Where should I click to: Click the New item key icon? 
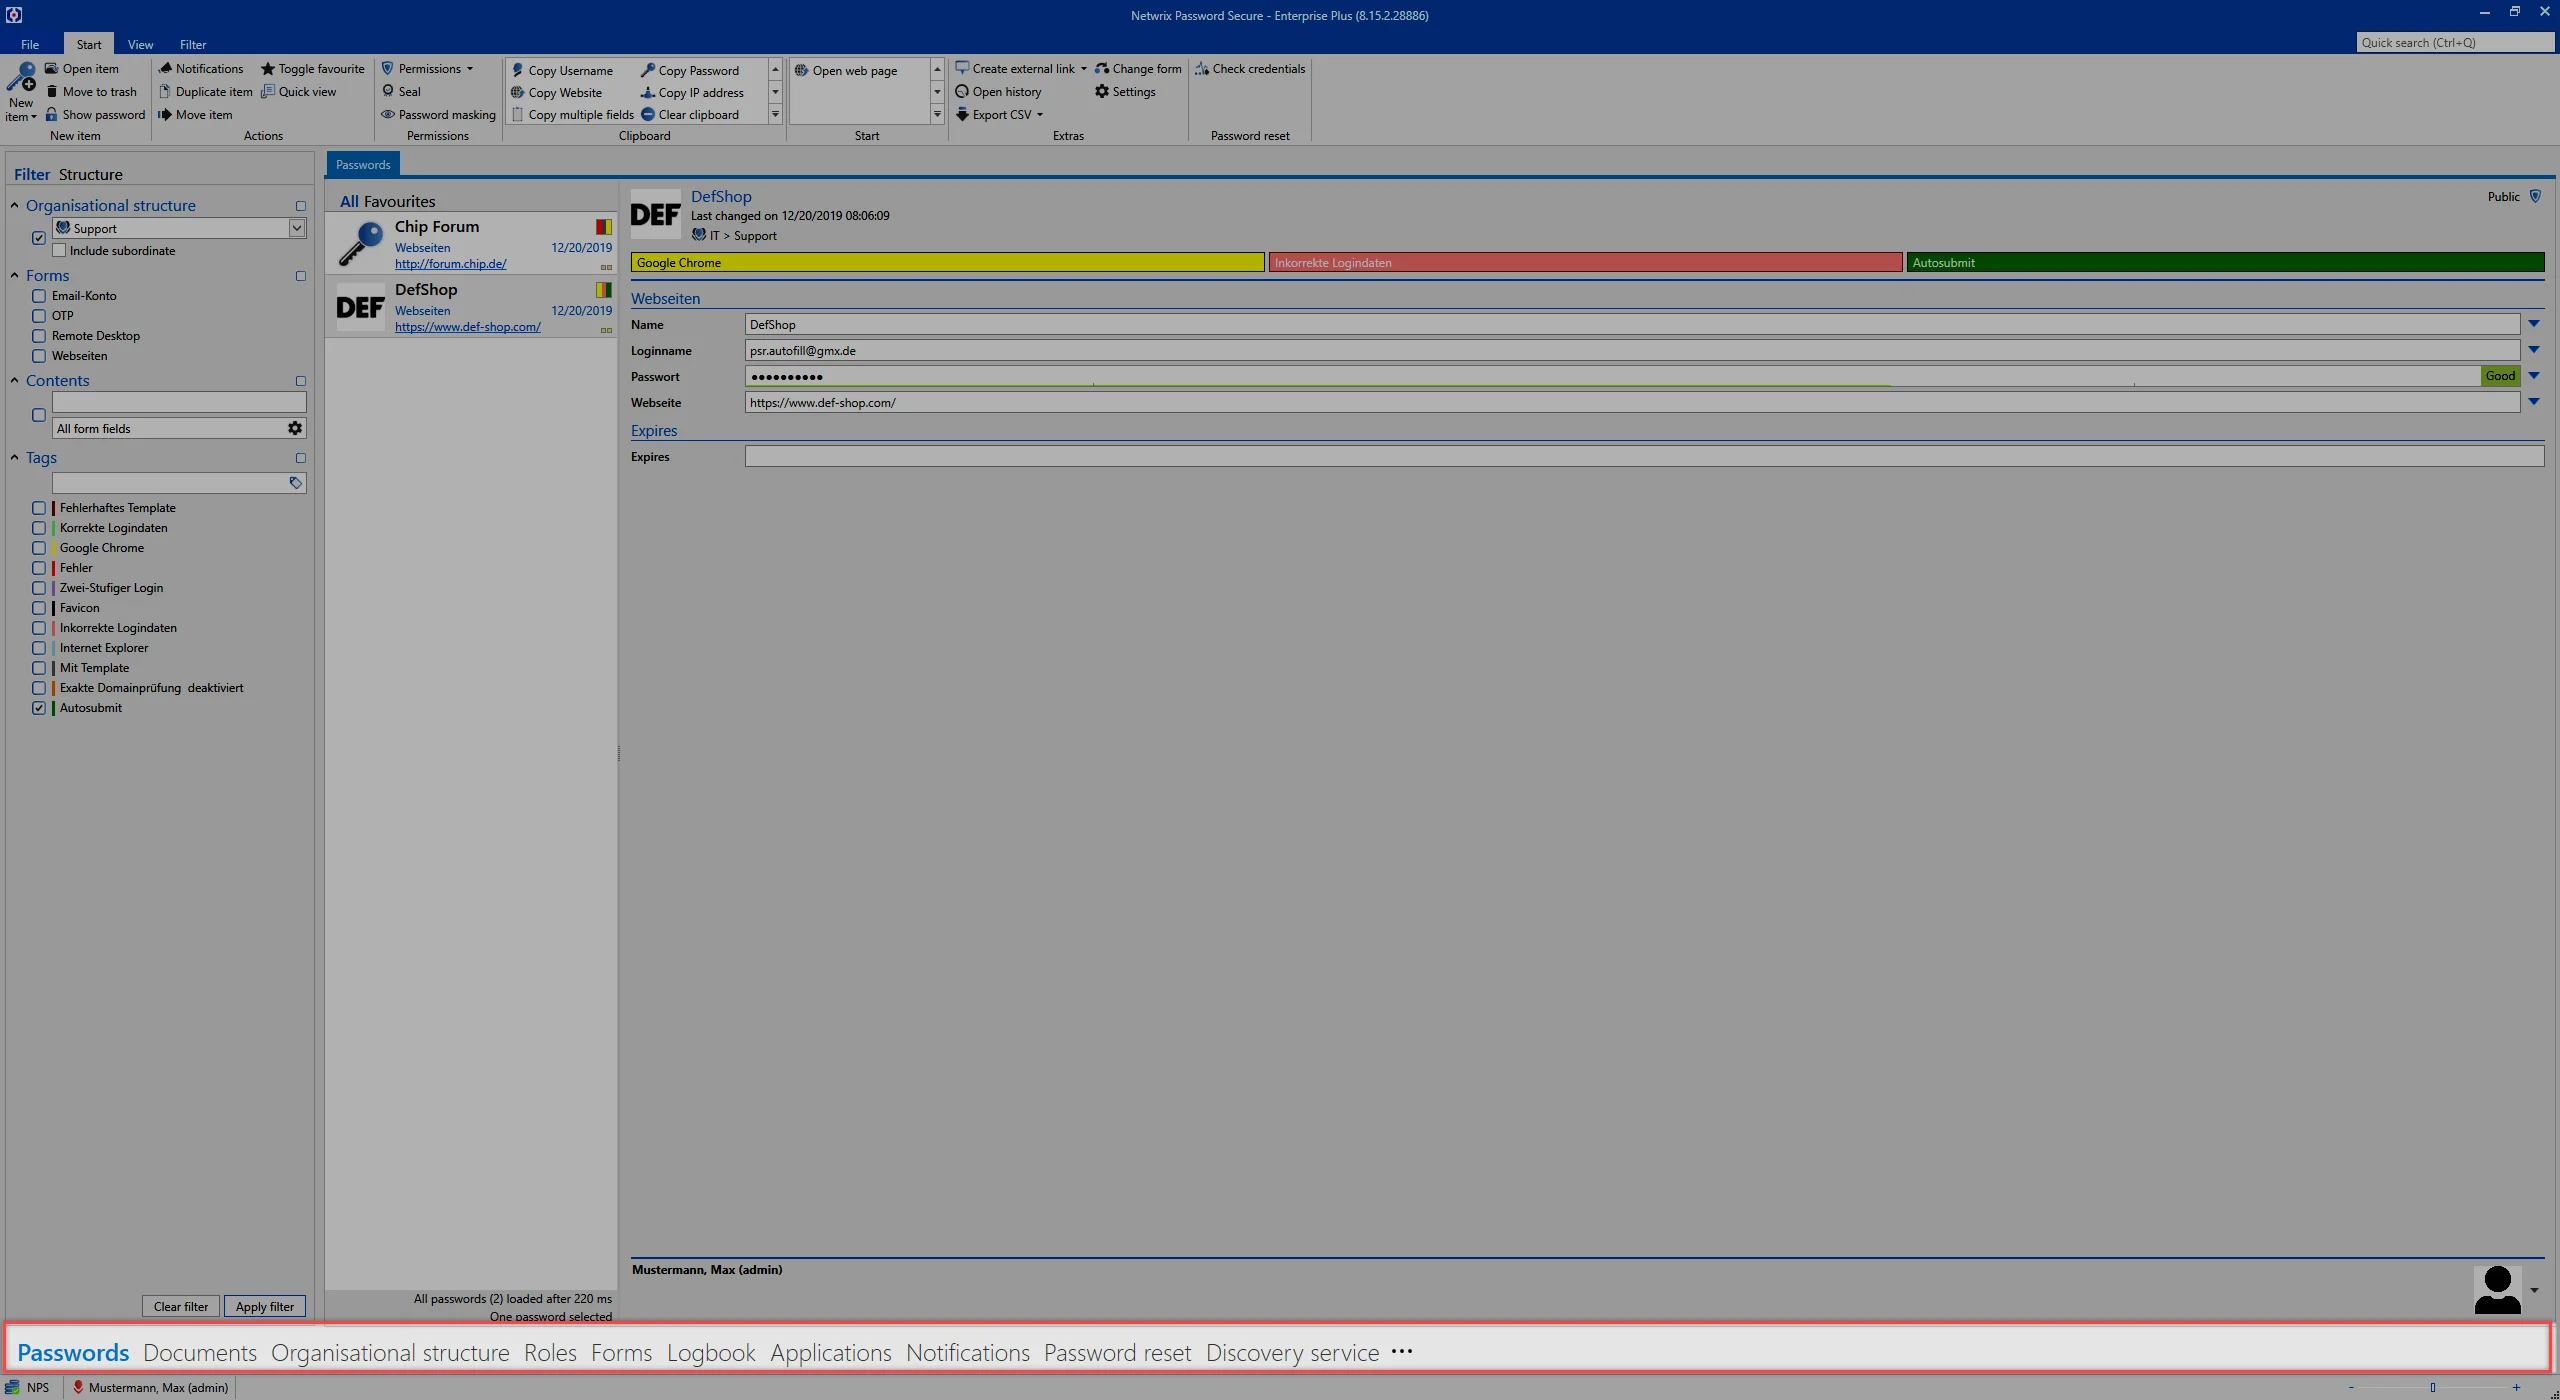click(x=21, y=77)
